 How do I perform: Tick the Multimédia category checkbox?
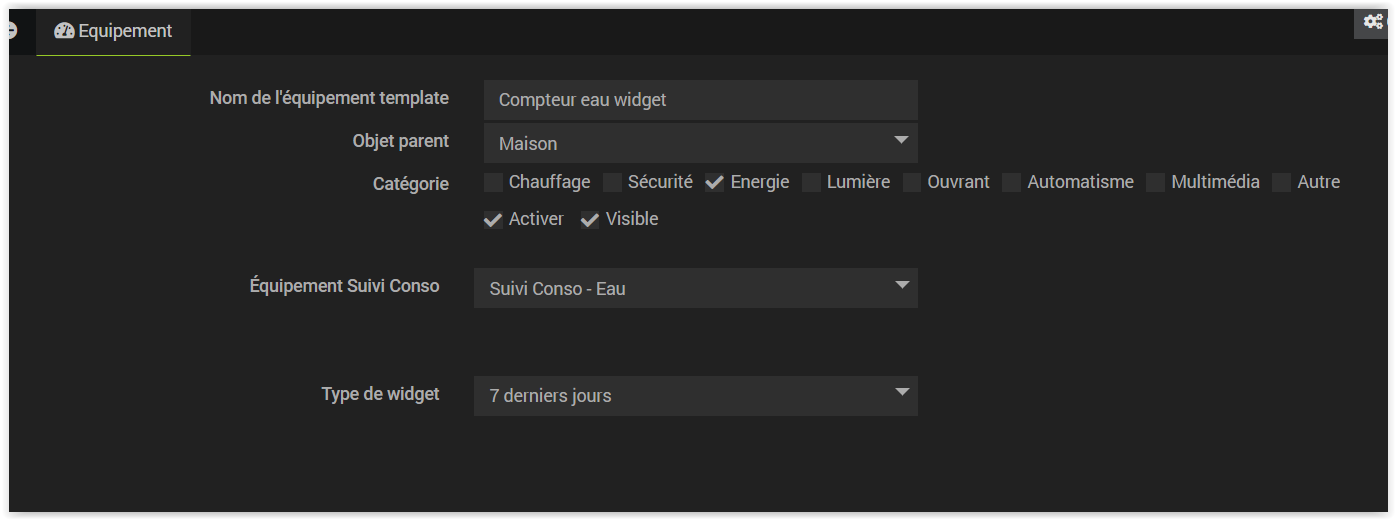pyautogui.click(x=1156, y=182)
